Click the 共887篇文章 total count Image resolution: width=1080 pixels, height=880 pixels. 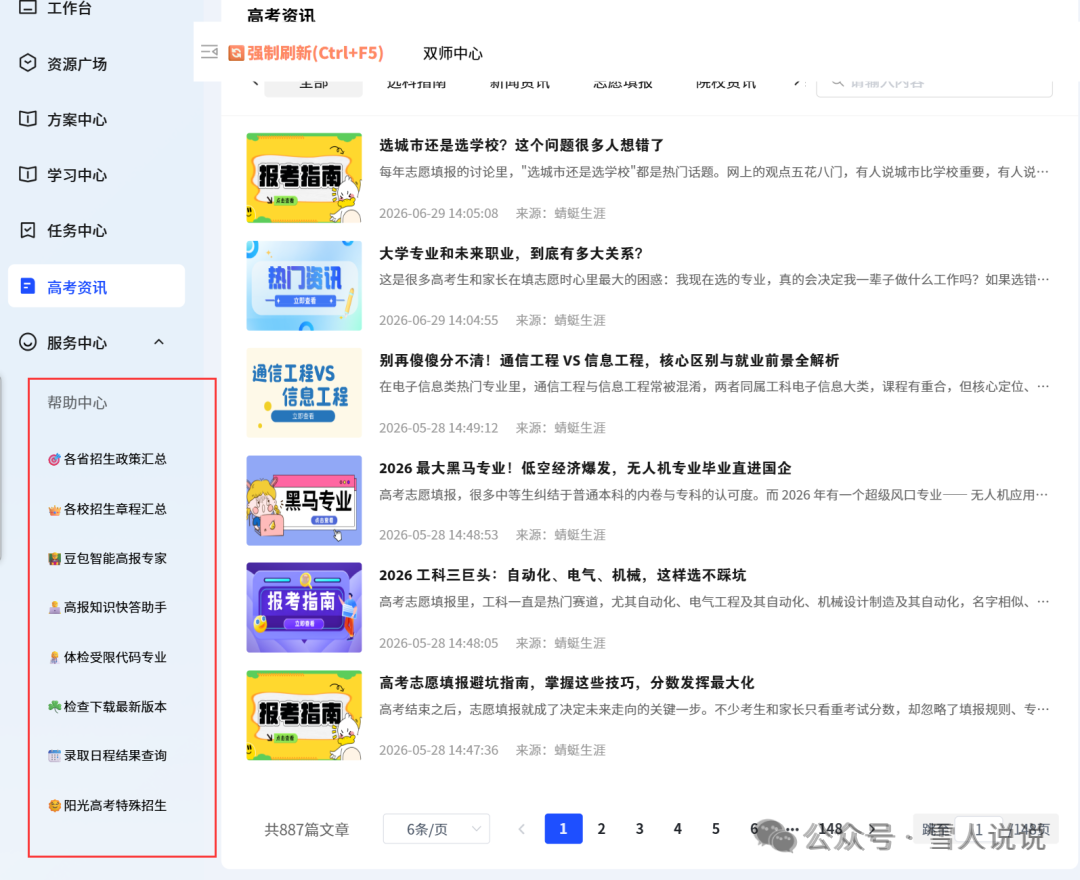307,830
